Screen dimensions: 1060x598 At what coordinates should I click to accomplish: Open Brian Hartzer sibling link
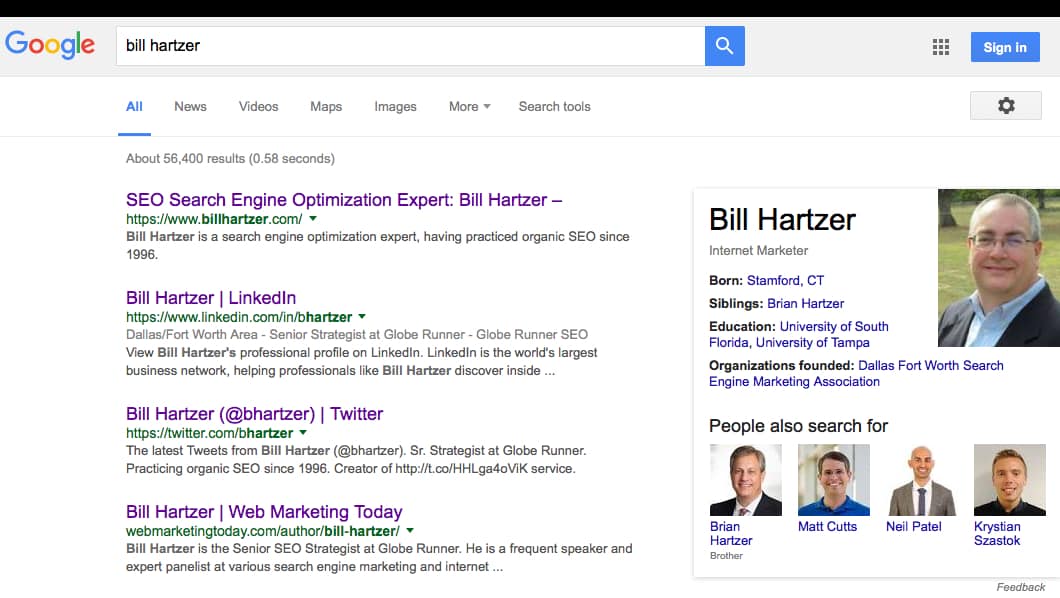[805, 303]
